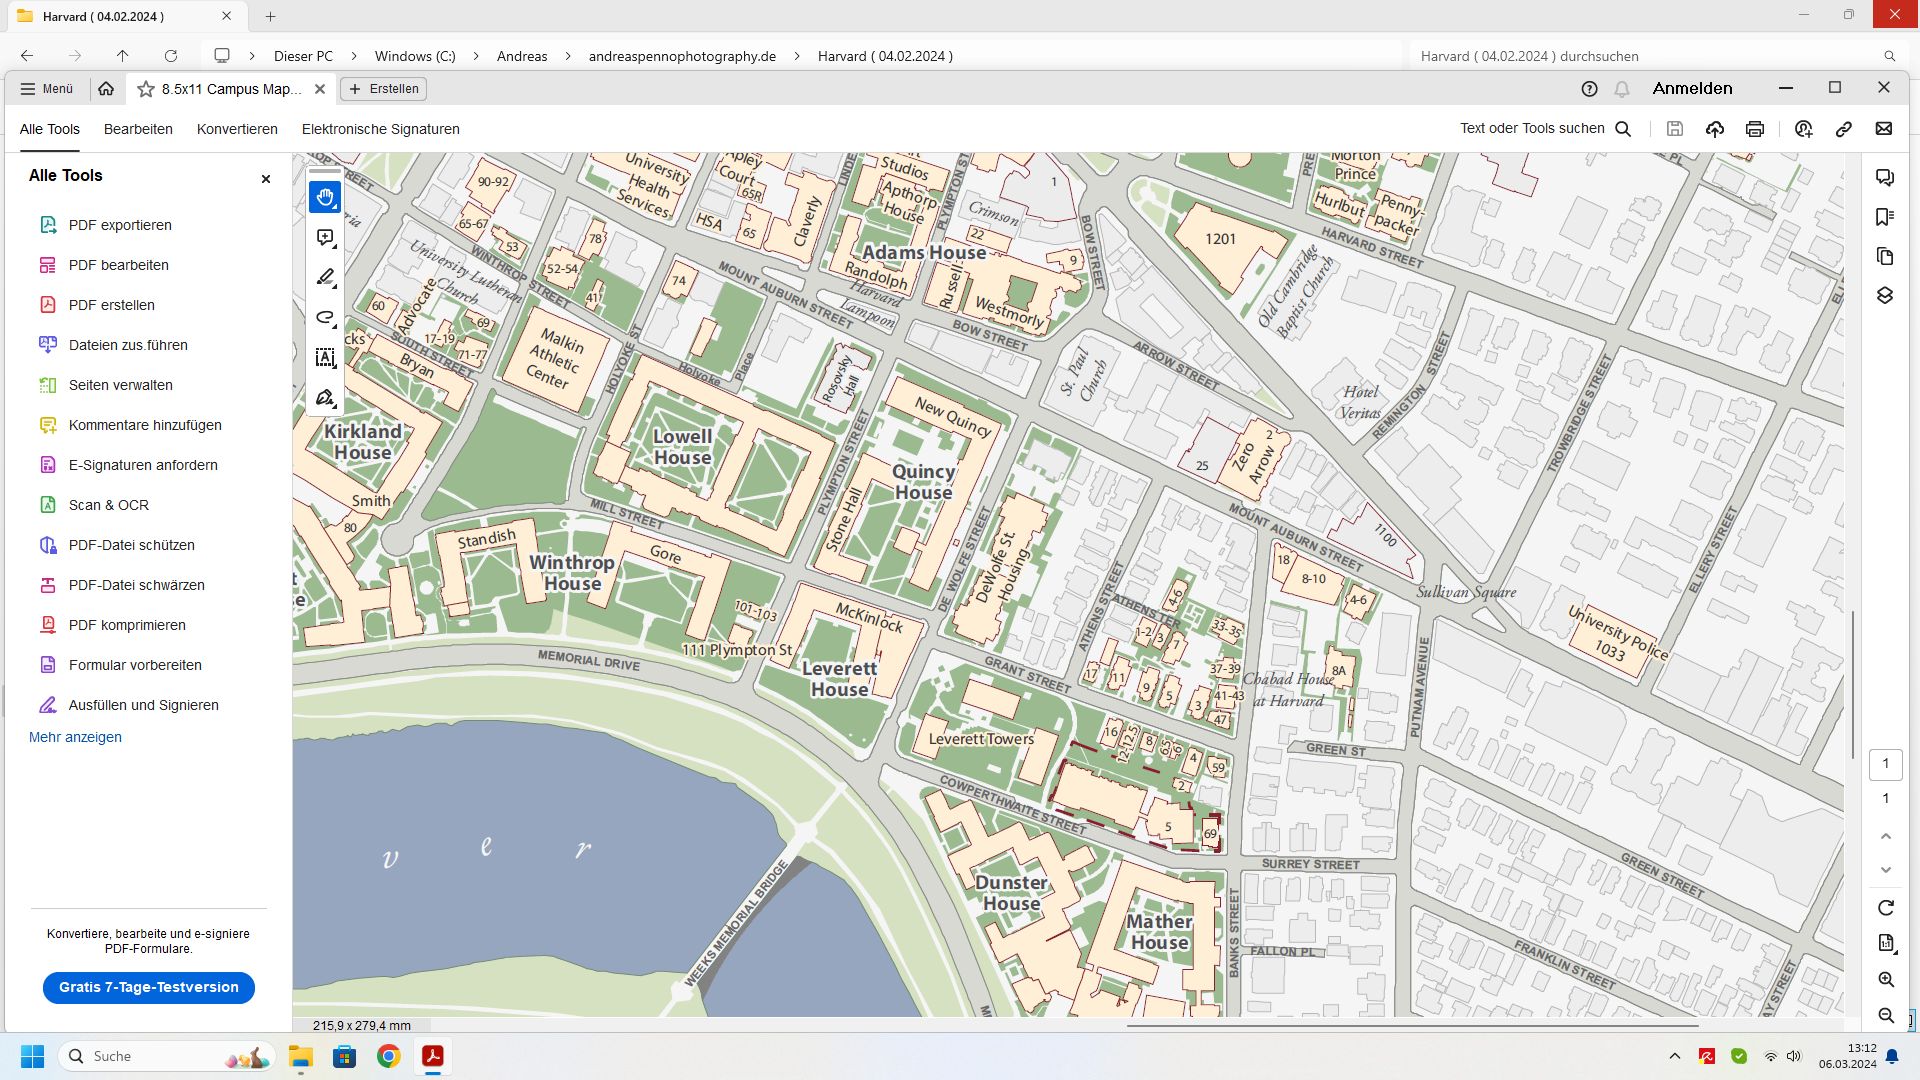Viewport: 1920px width, 1080px height.
Task: Open the Layers panel icon
Action: click(1885, 296)
